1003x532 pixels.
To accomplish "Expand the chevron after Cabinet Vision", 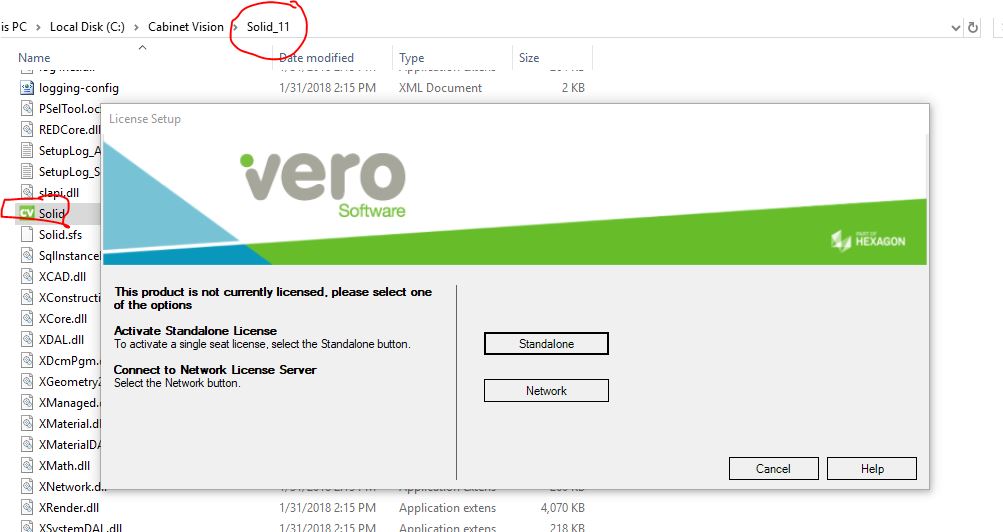I will [x=235, y=27].
